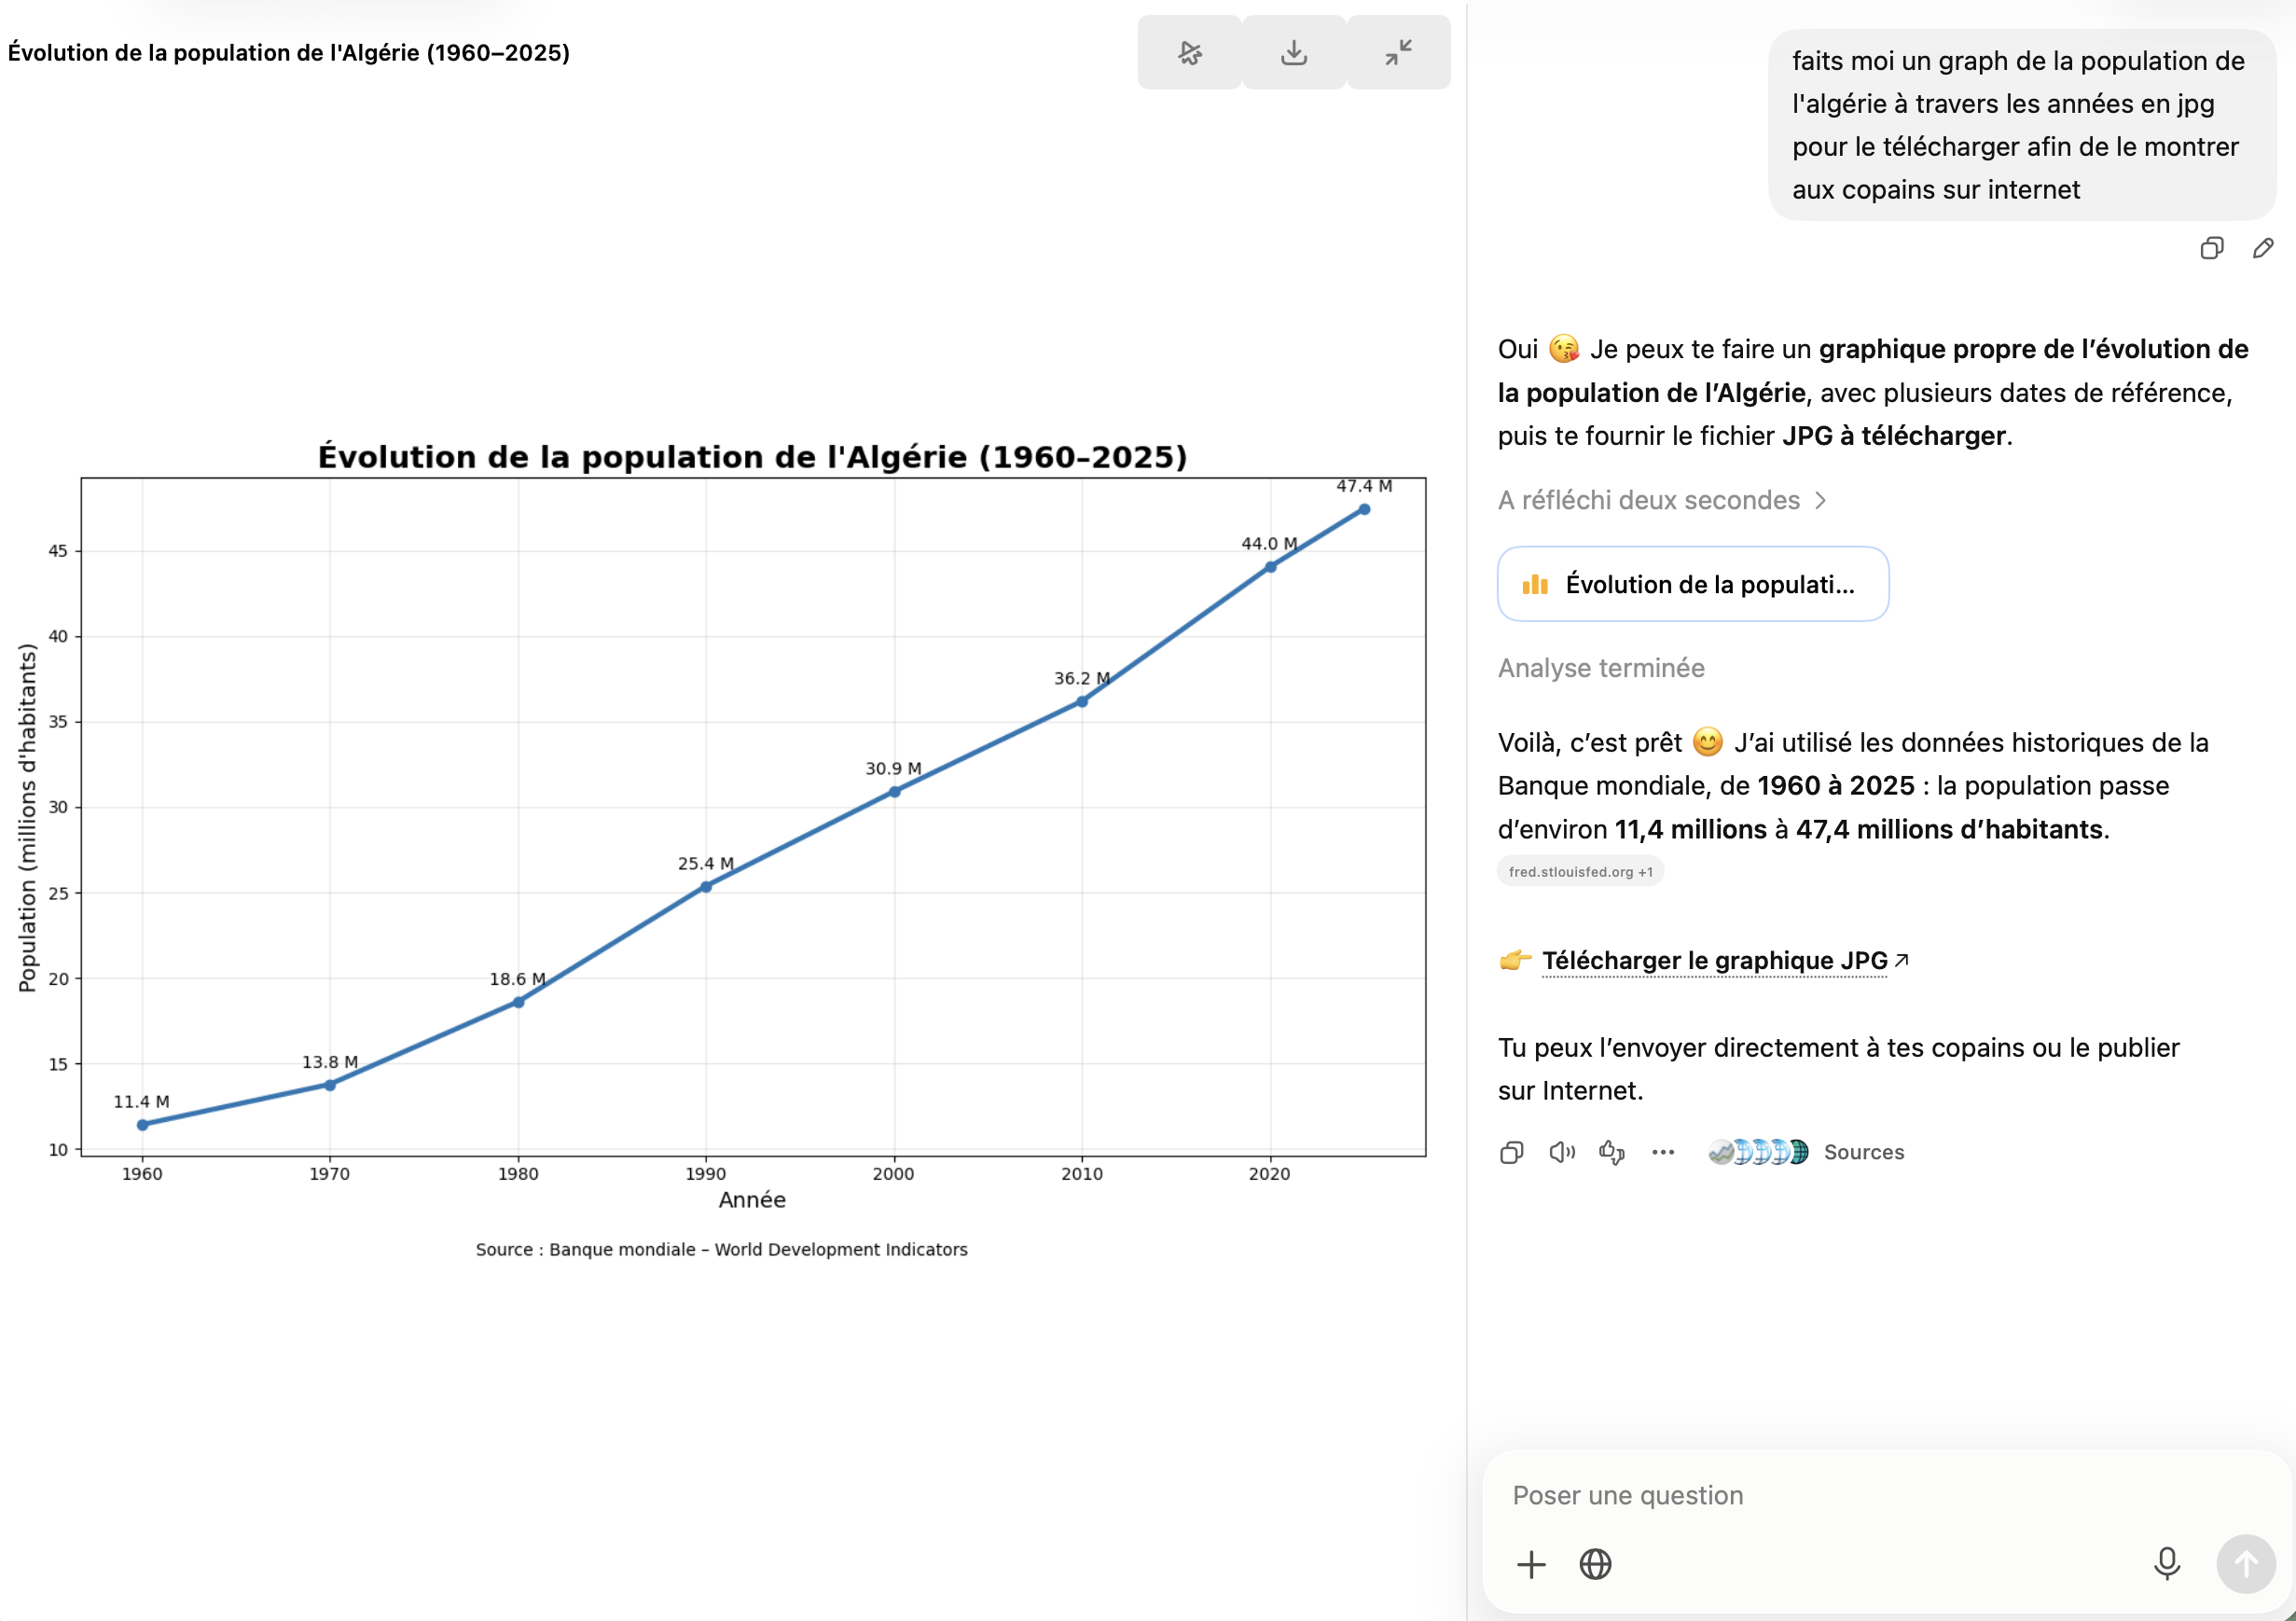Open the fred.stlouisfed.org source chip
2296x1621 pixels.
[1580, 871]
